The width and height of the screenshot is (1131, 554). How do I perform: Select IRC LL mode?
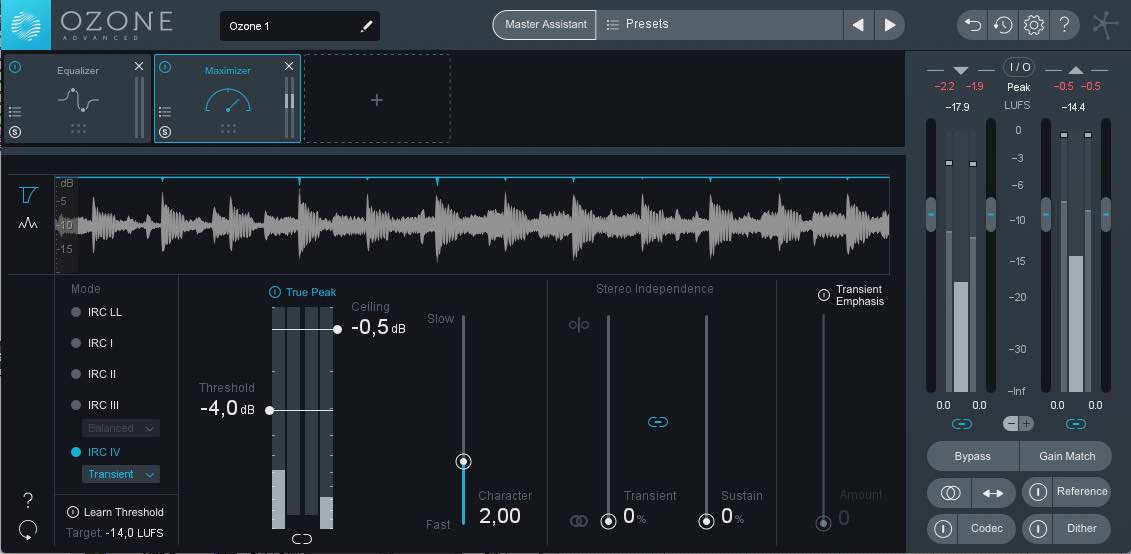pyautogui.click(x=97, y=312)
